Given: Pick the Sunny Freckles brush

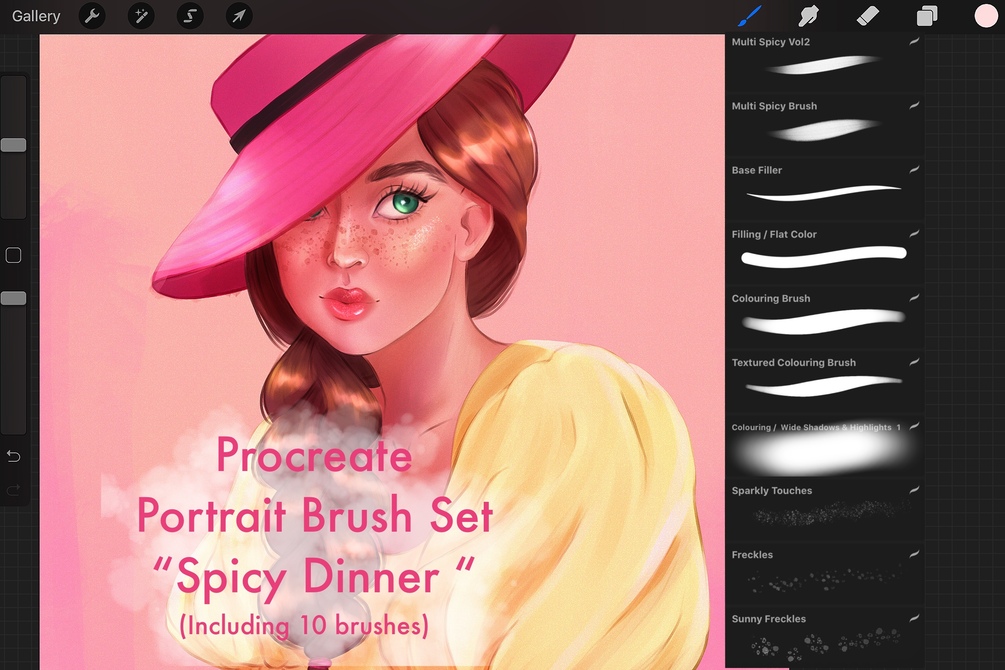Looking at the screenshot, I should click(x=823, y=637).
